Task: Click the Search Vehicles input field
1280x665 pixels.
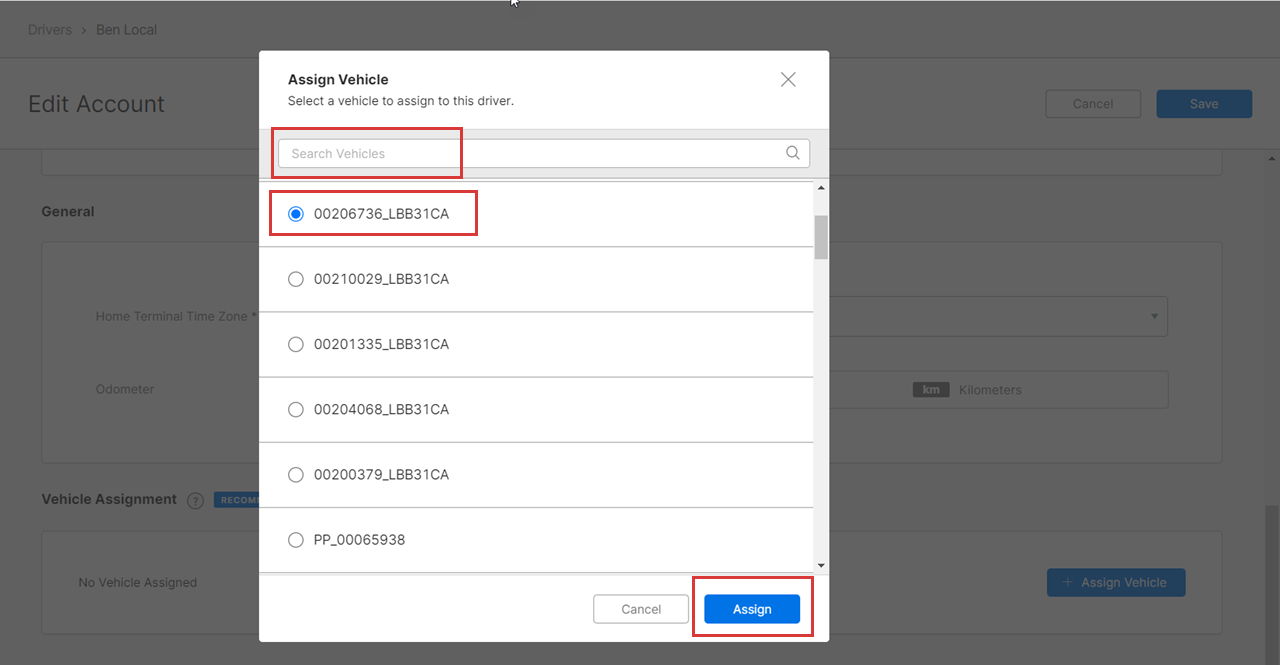Action: coord(530,153)
